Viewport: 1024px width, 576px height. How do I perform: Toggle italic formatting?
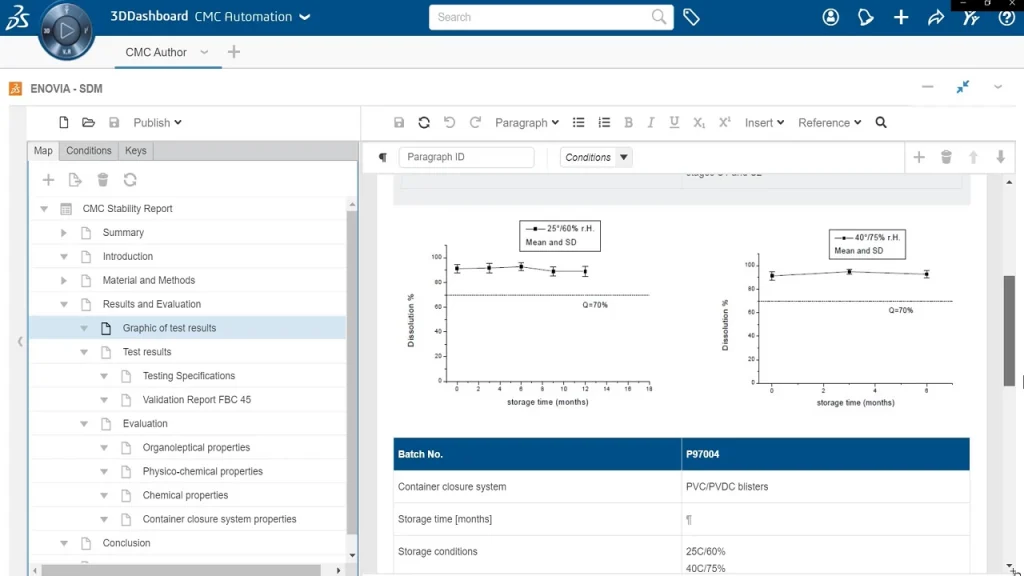tap(651, 123)
